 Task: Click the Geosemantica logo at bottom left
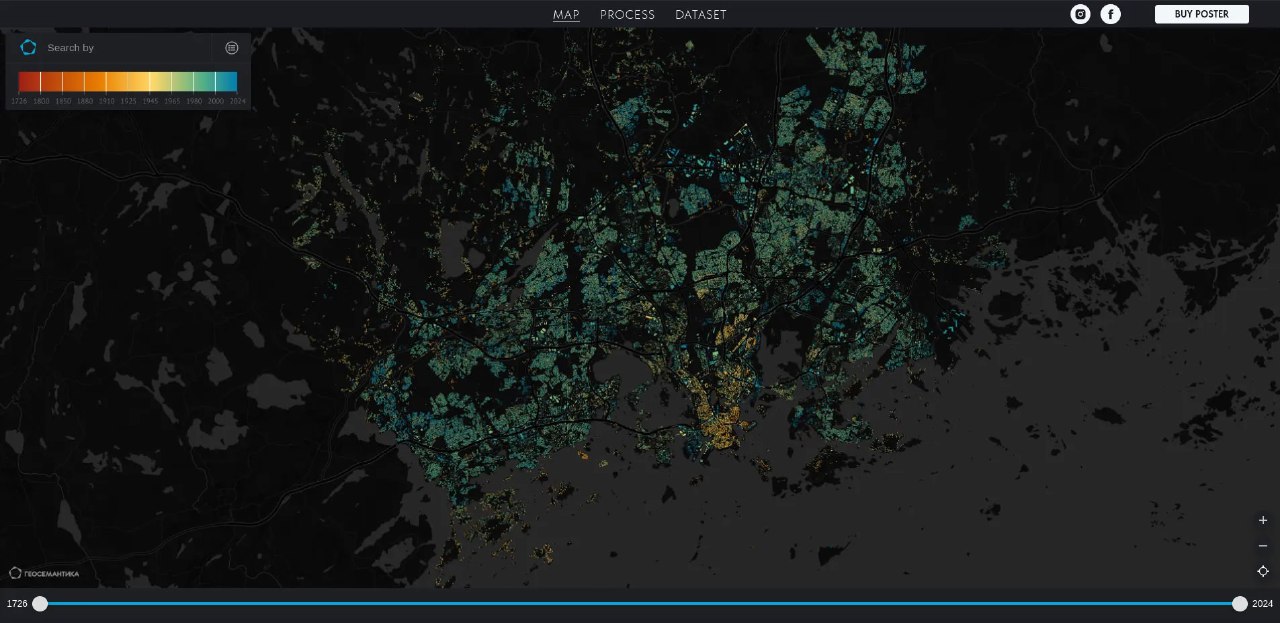pyautogui.click(x=44, y=573)
